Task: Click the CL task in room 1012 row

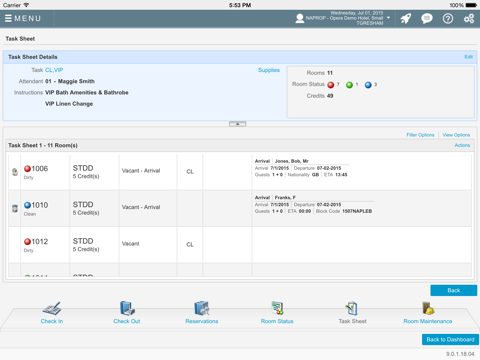Action: [190, 245]
